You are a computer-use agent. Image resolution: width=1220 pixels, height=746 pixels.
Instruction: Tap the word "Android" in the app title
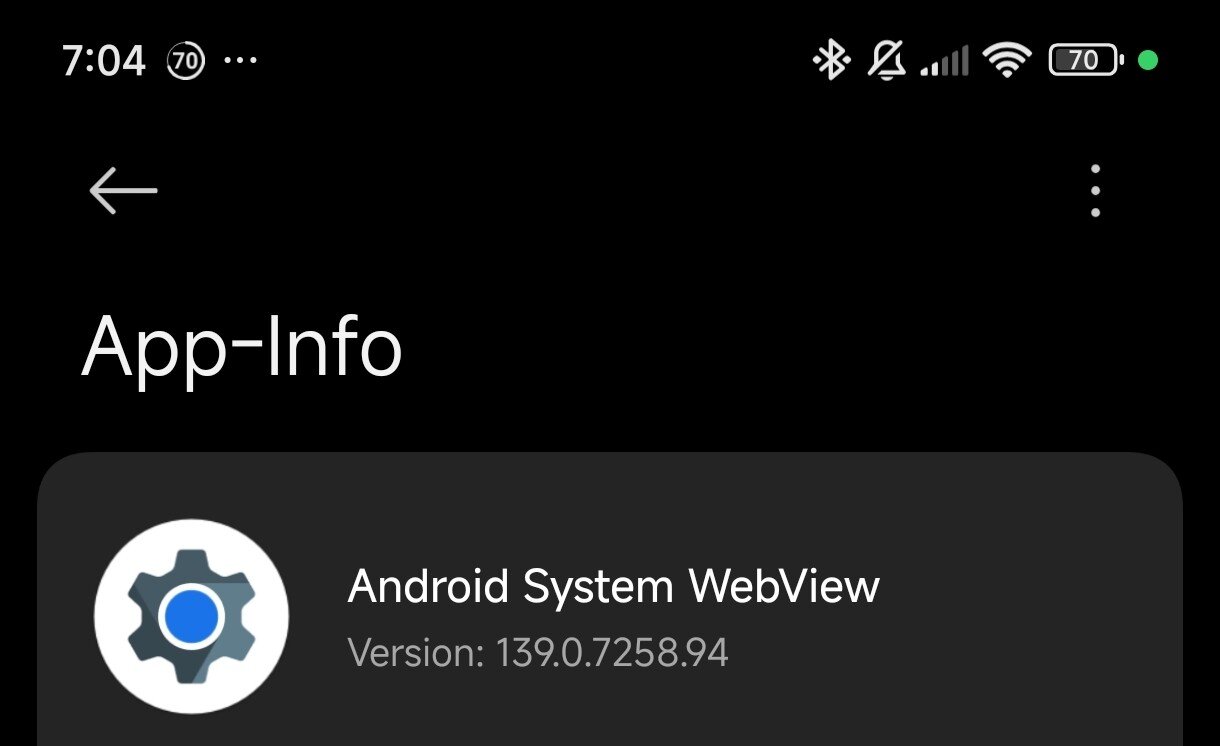pyautogui.click(x=429, y=585)
